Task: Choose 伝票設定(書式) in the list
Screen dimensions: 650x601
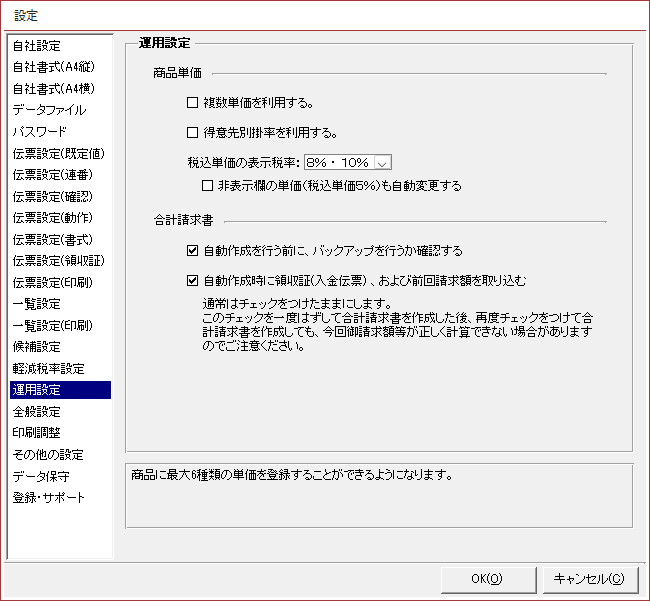Action: coord(60,240)
